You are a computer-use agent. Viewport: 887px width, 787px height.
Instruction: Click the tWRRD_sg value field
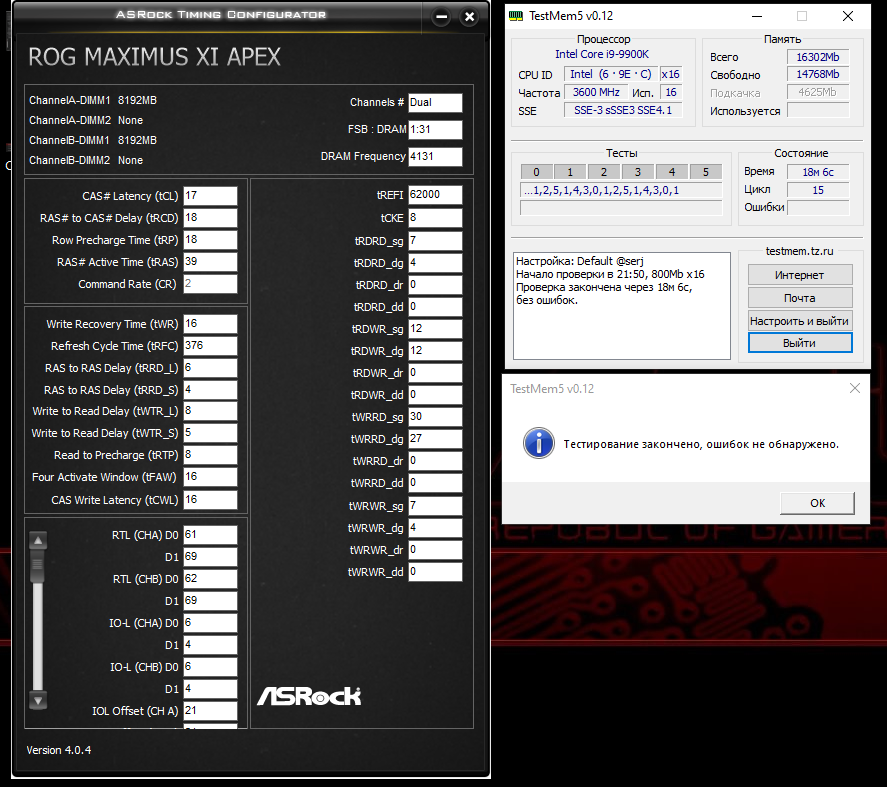435,417
